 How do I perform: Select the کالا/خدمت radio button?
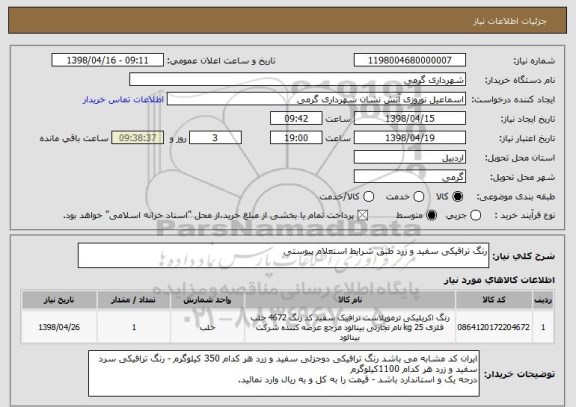368,197
